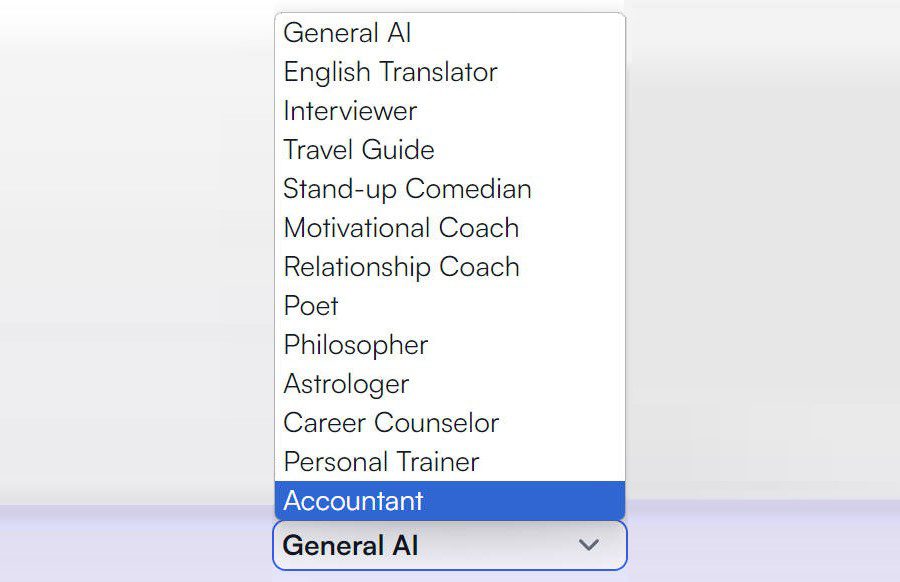900x582 pixels.
Task: Select the Career Counselor role
Action: [x=391, y=423]
